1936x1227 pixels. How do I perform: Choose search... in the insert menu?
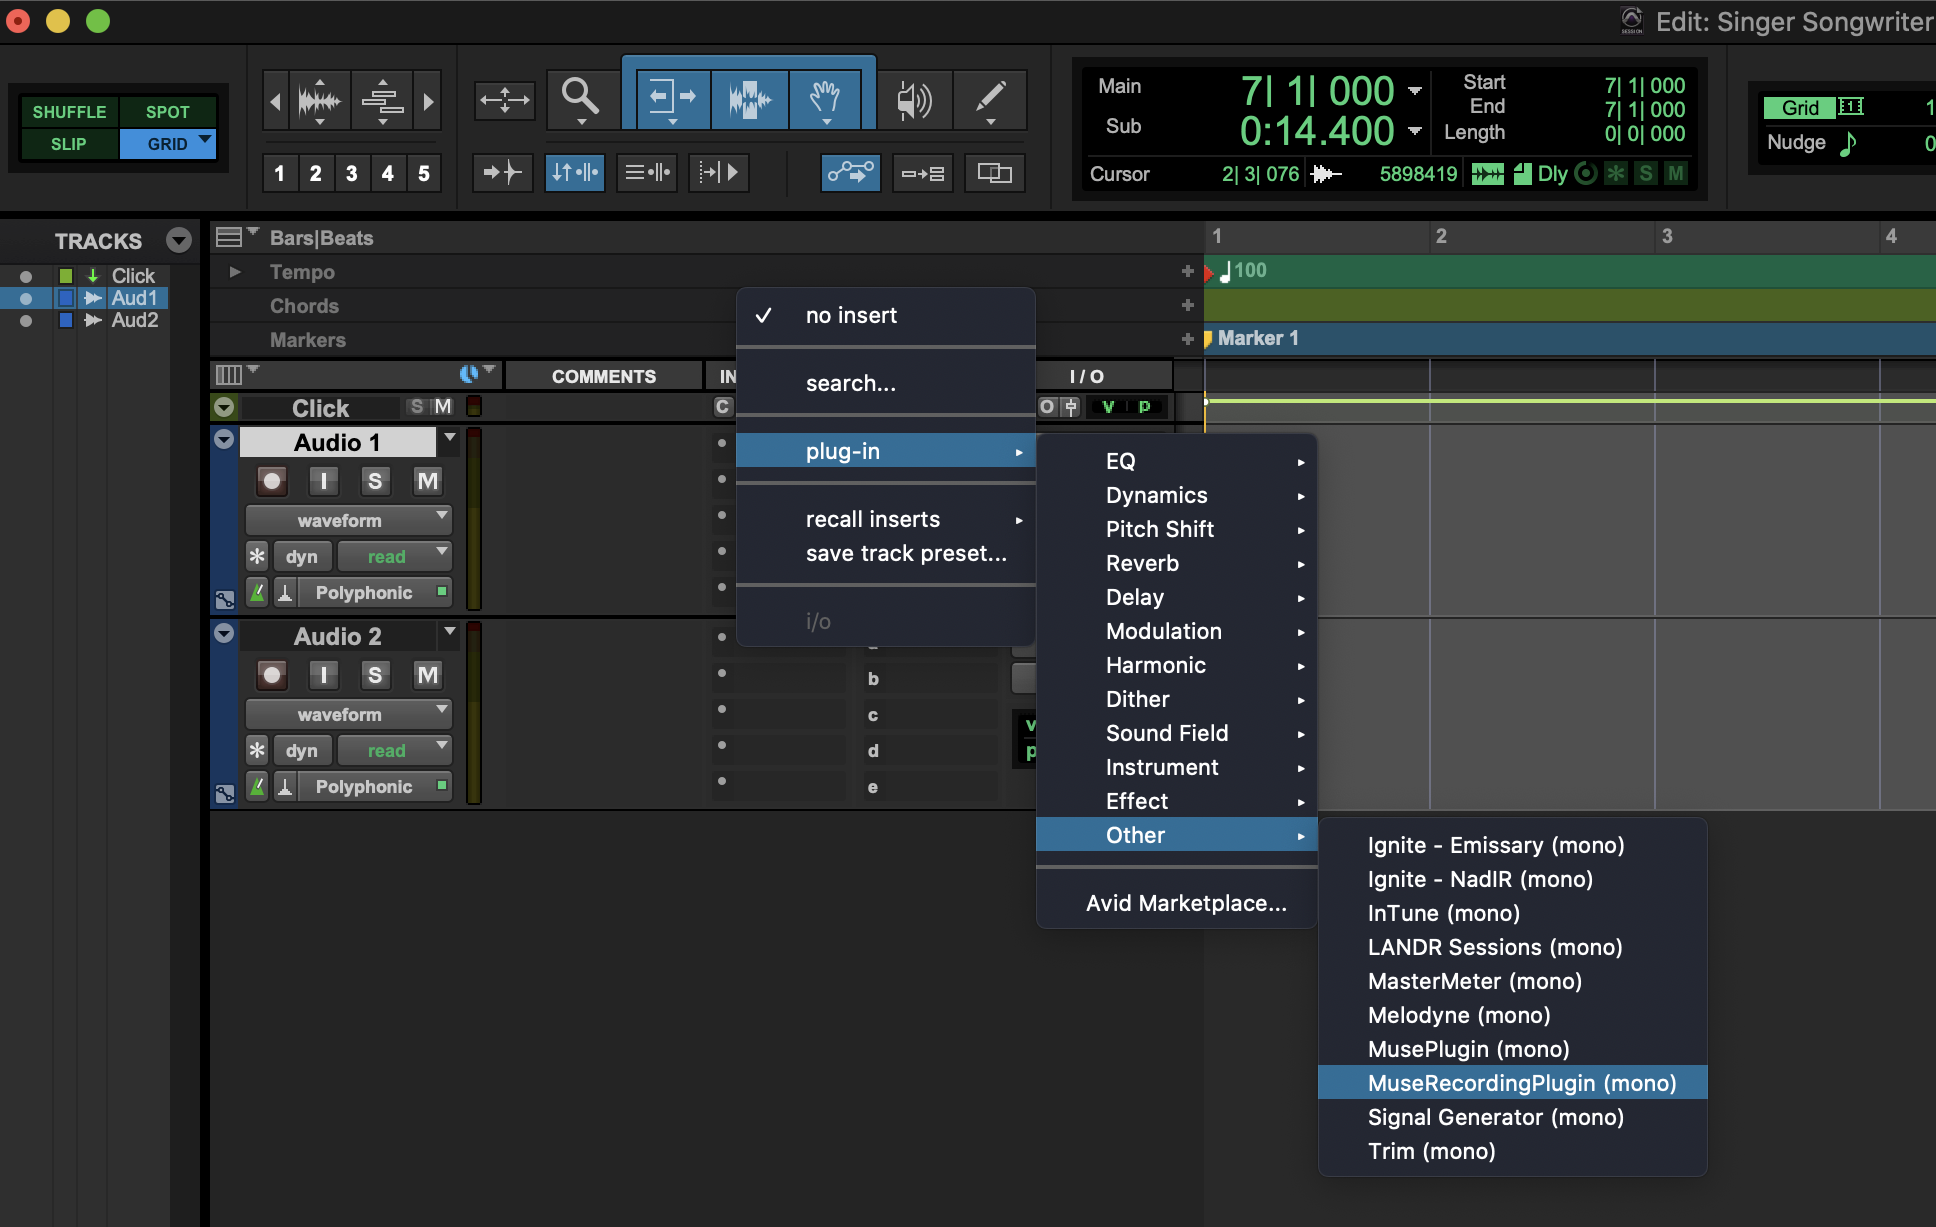(851, 383)
